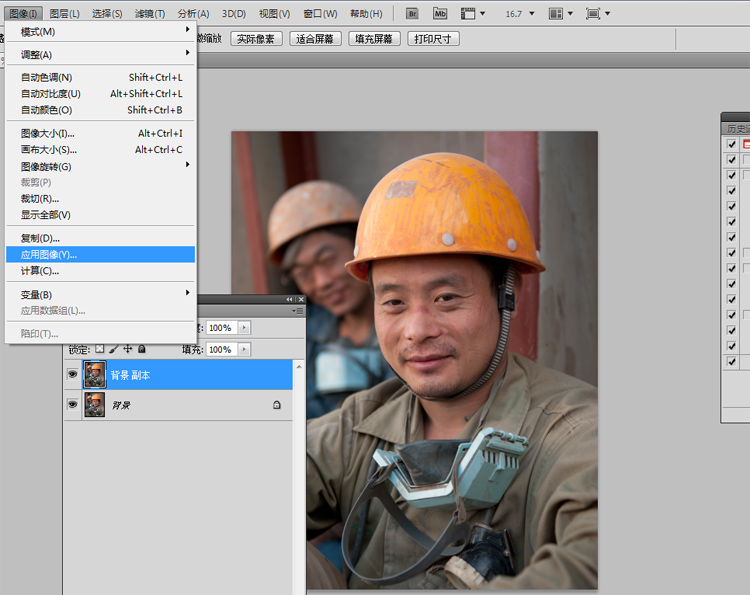Hide the 背景 副本 layer via eye icon
Screen dimensions: 750x595
(72, 375)
